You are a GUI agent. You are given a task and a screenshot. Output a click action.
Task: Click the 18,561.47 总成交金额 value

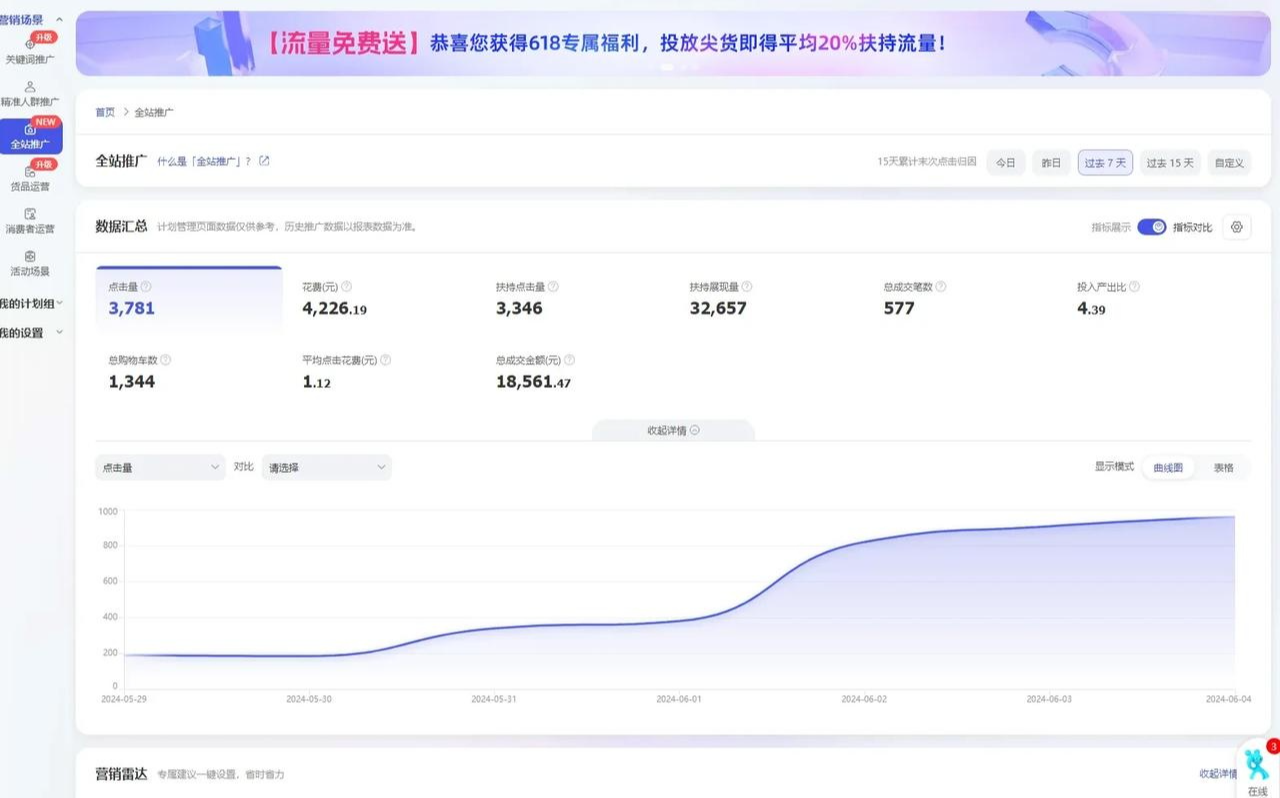[533, 382]
